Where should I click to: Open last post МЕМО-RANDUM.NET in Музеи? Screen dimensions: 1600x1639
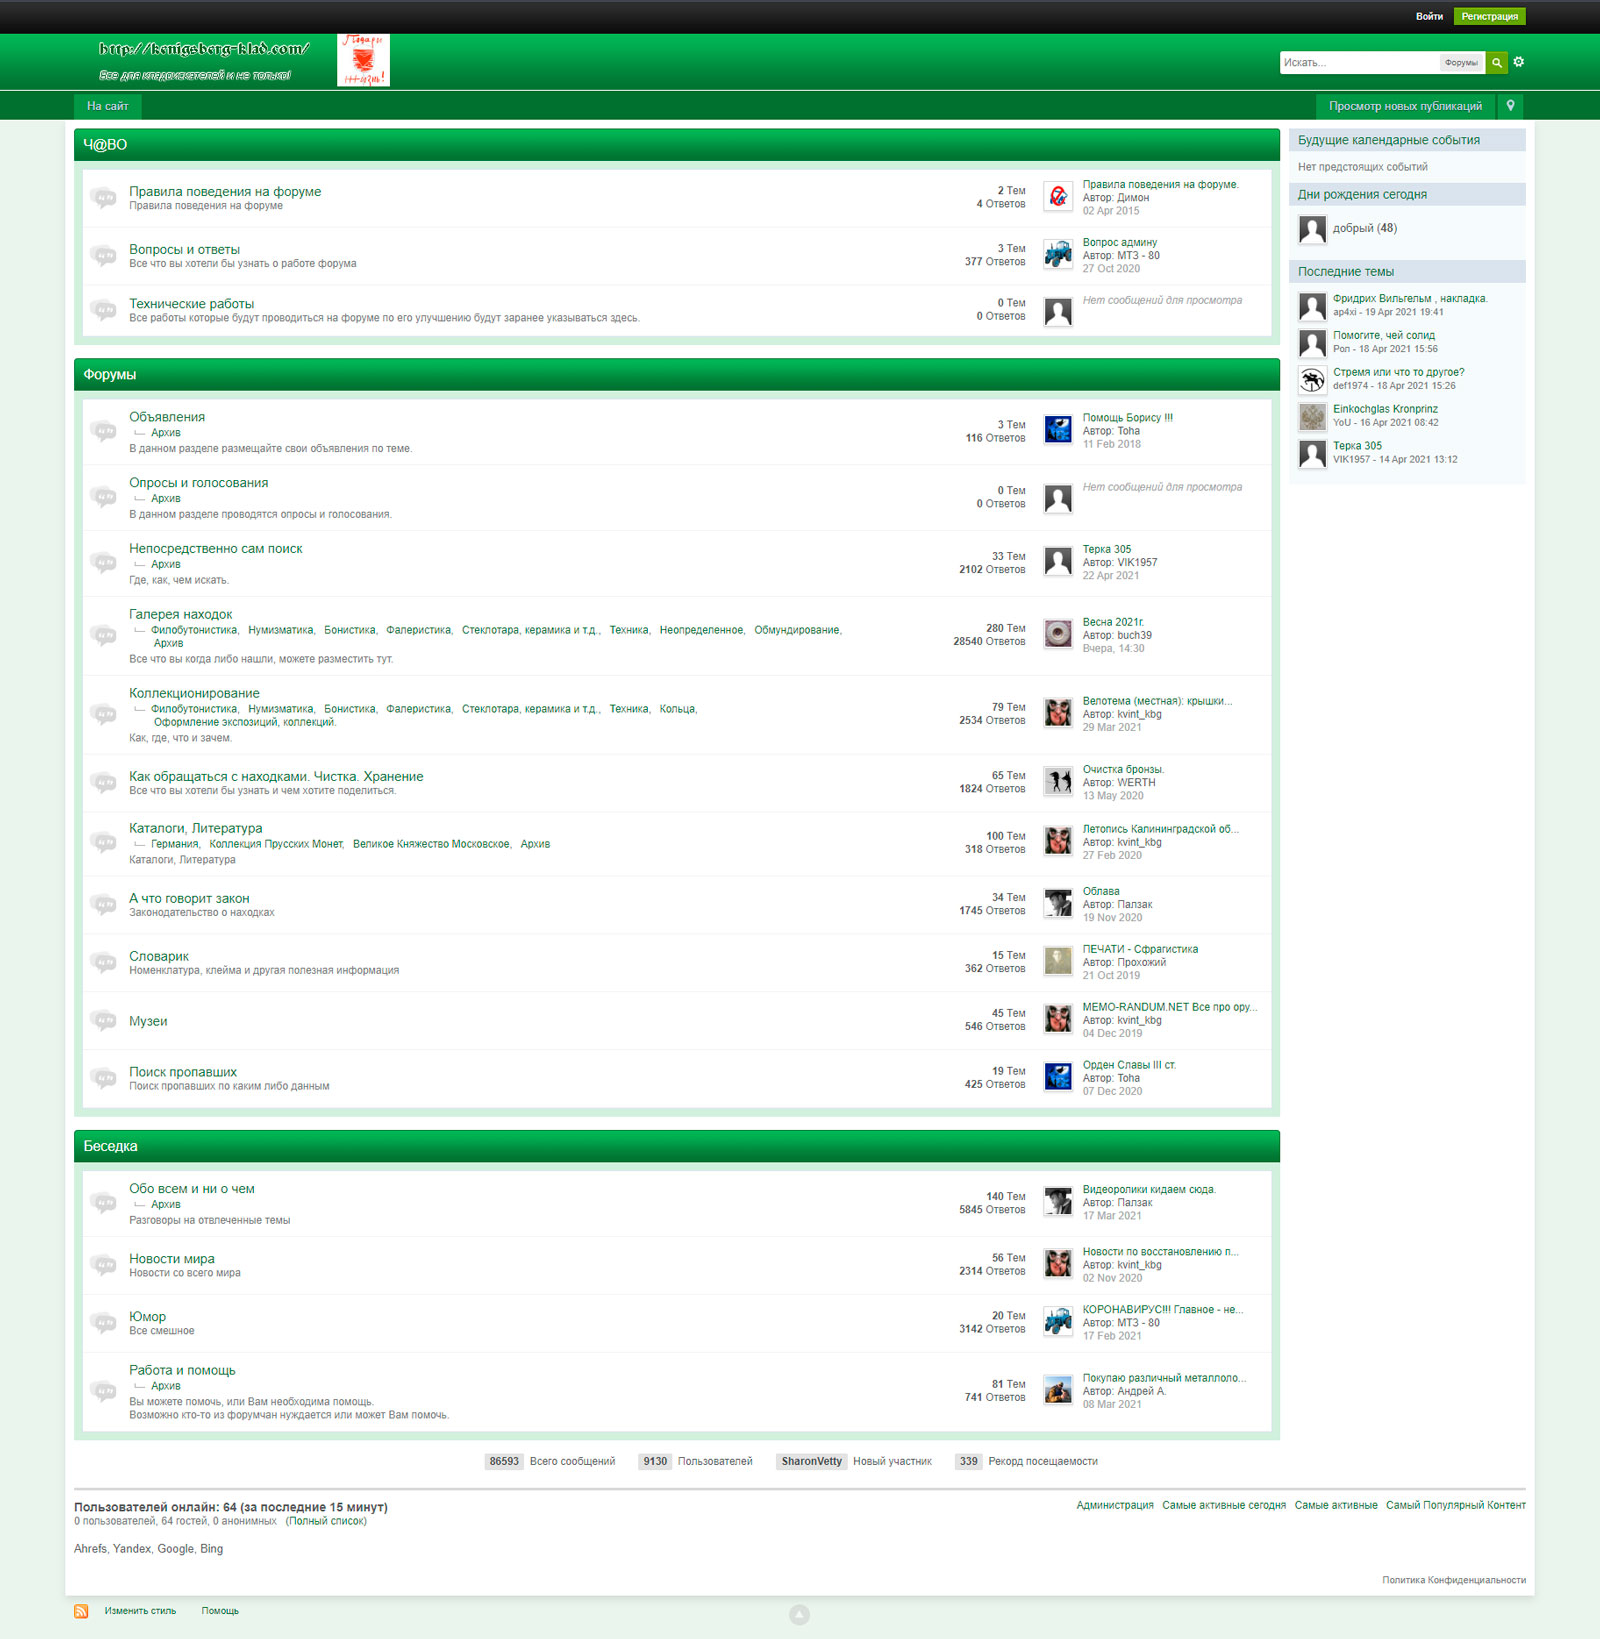pos(1170,1007)
